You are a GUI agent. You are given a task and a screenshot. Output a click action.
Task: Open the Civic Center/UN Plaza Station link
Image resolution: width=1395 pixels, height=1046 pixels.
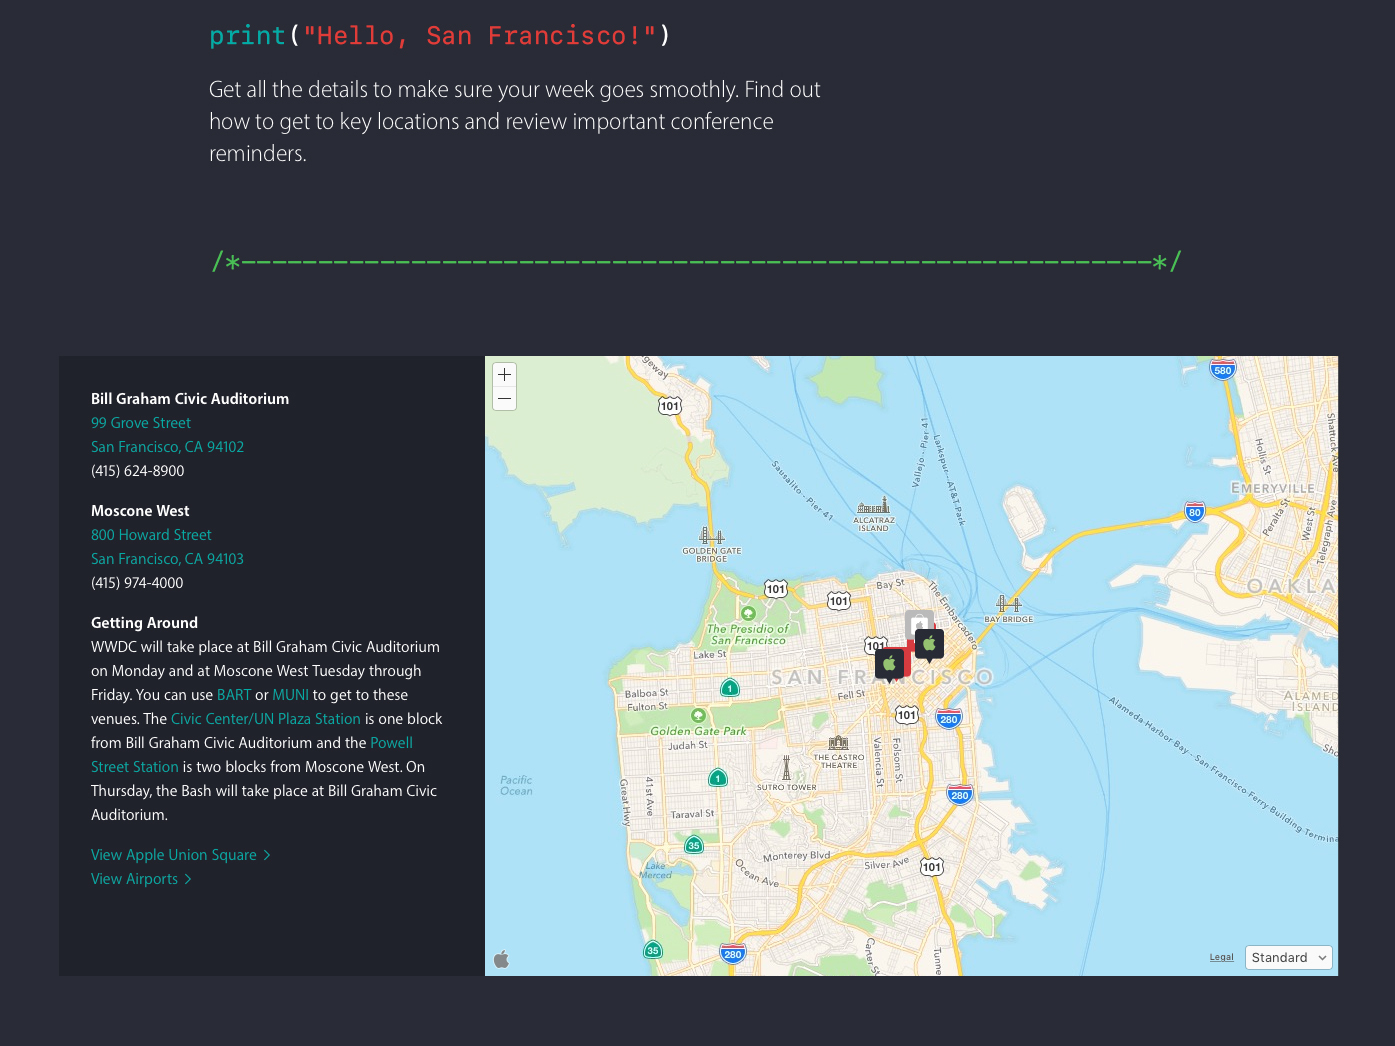coord(266,719)
